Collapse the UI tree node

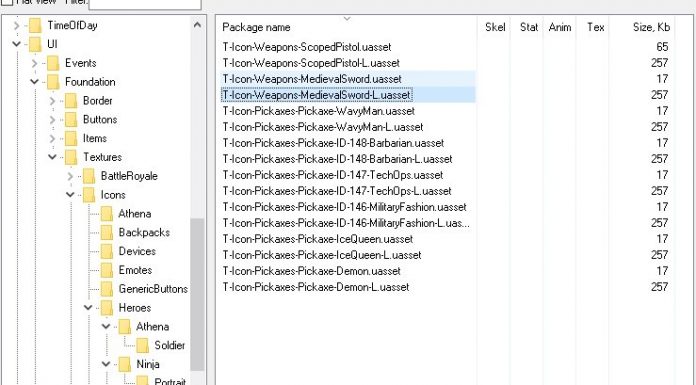click(16, 44)
